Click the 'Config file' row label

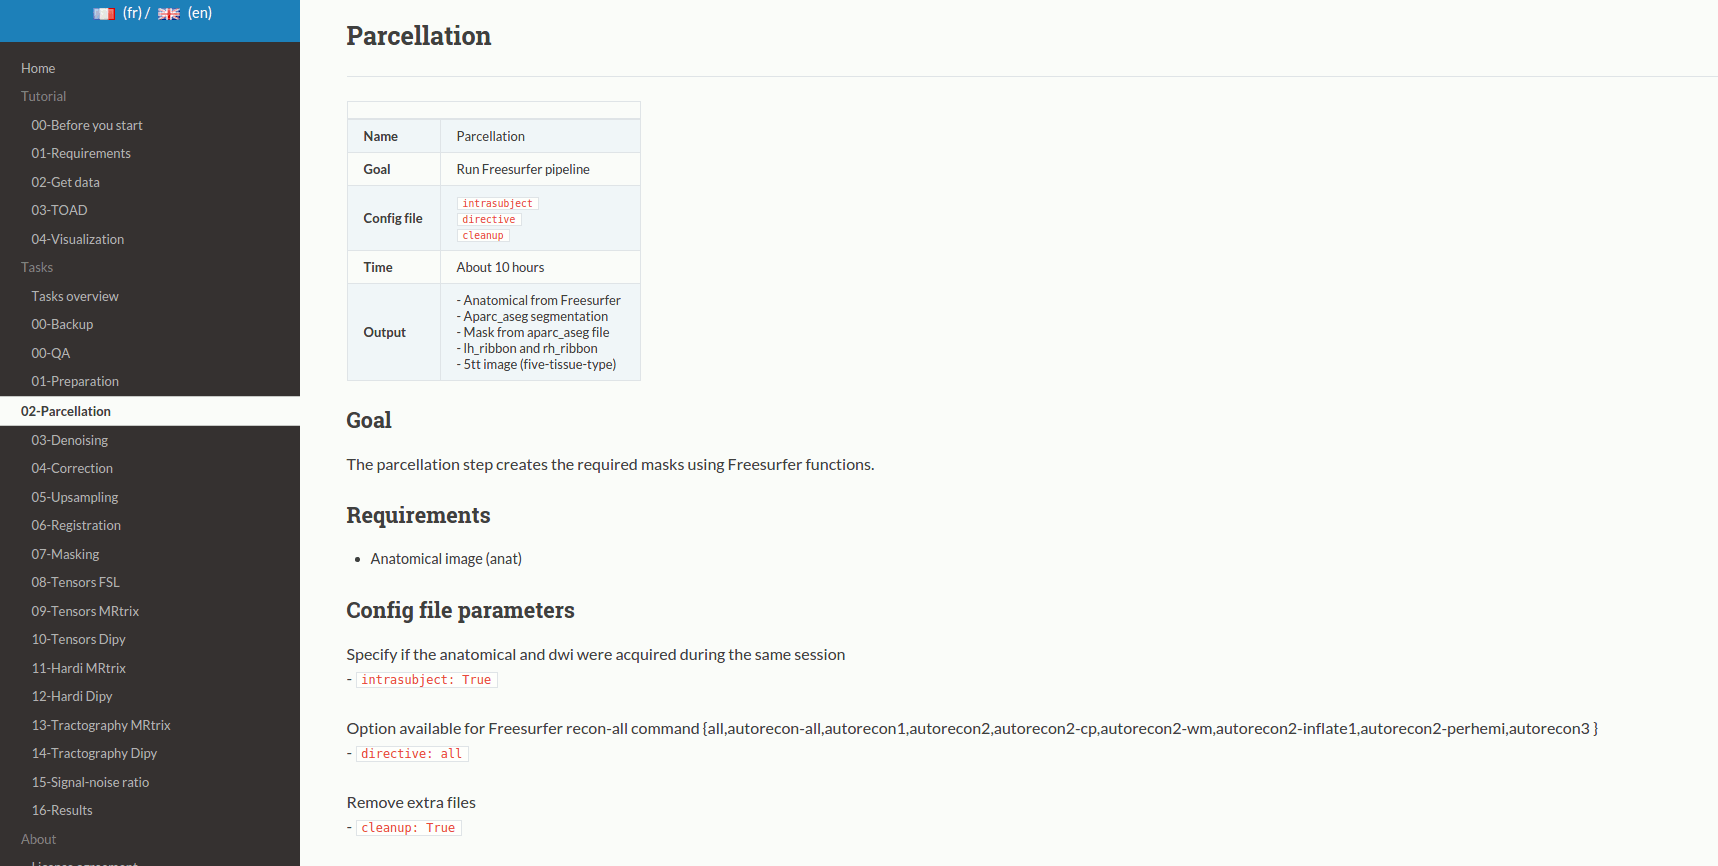click(393, 218)
